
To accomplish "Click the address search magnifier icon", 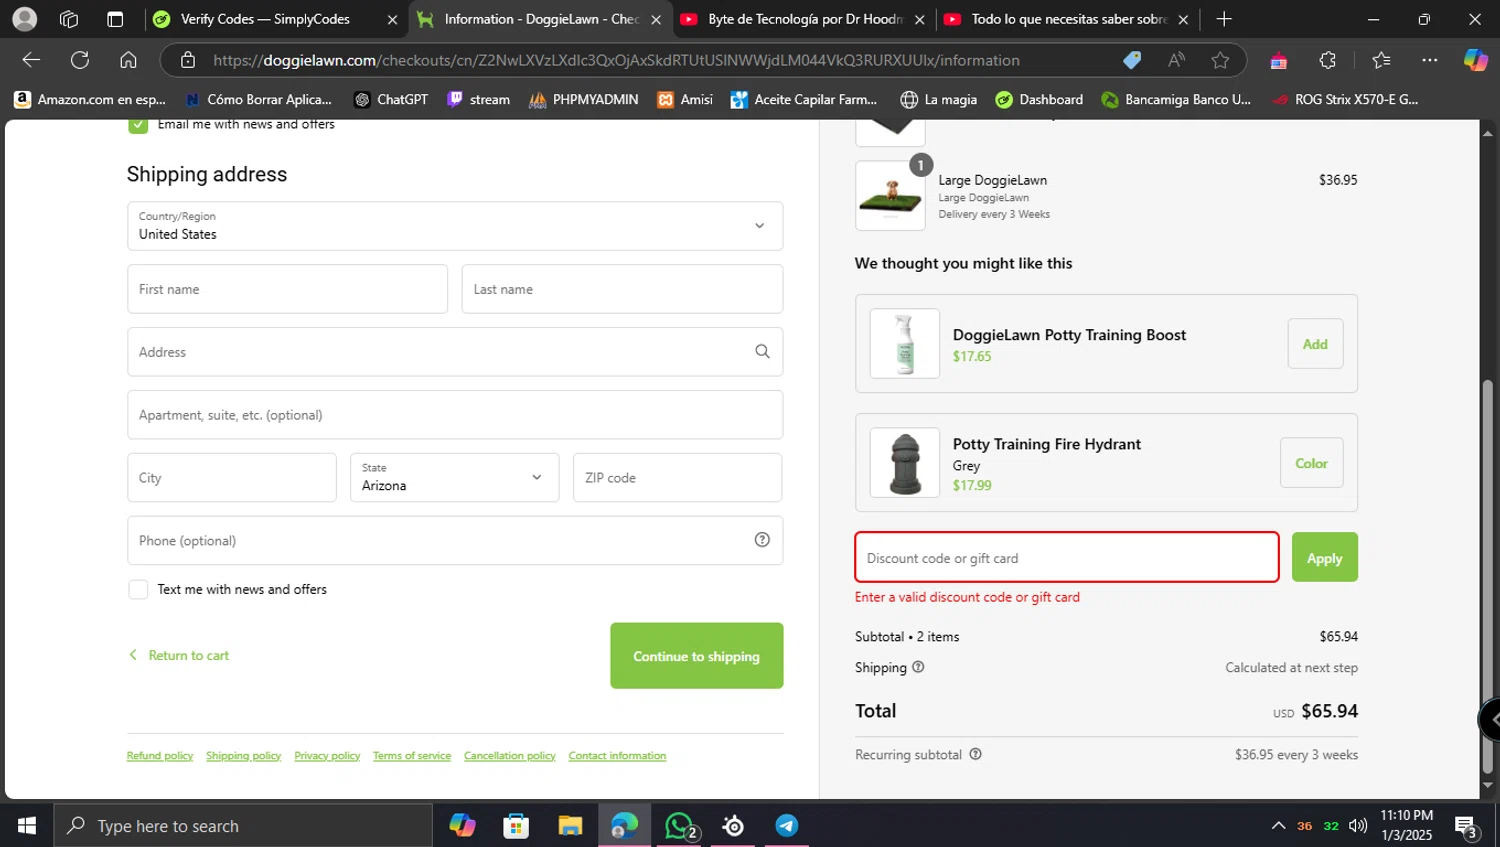I will pyautogui.click(x=762, y=352).
